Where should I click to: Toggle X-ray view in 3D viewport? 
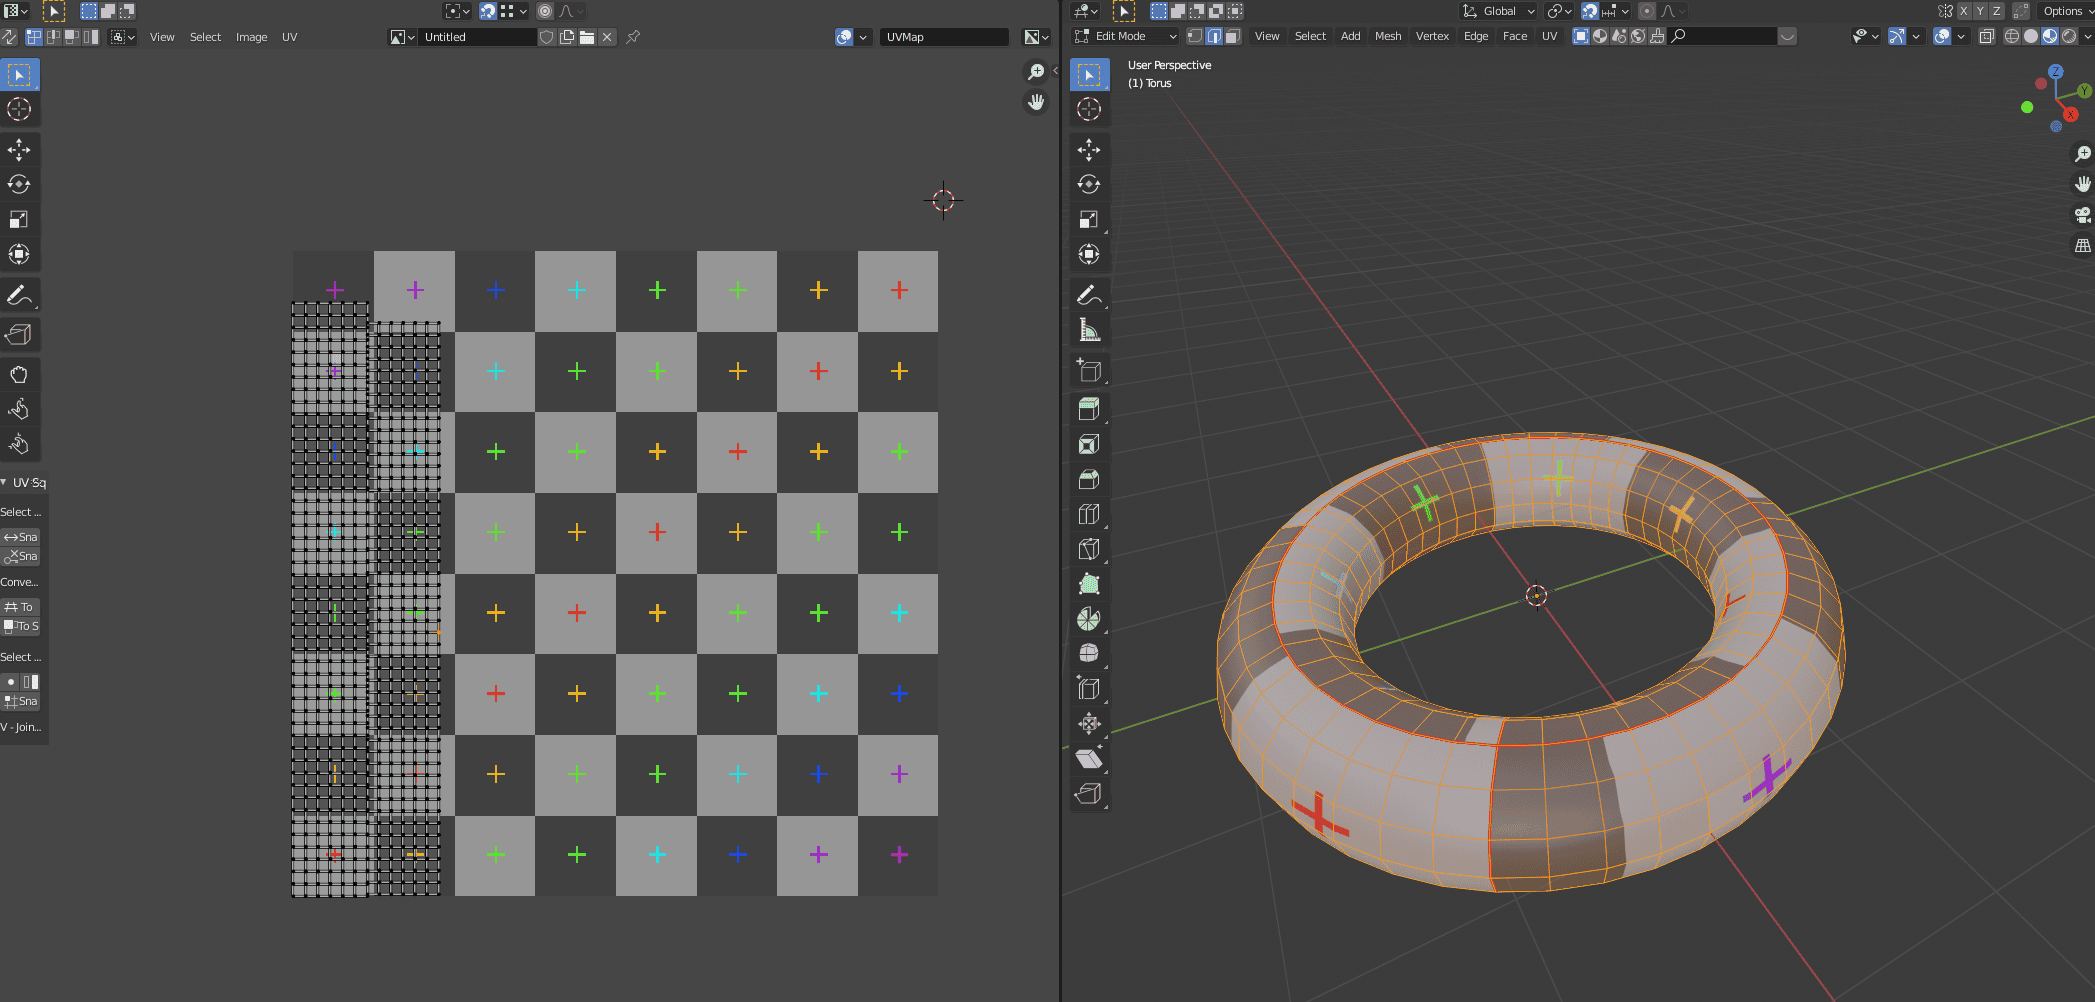[1987, 36]
